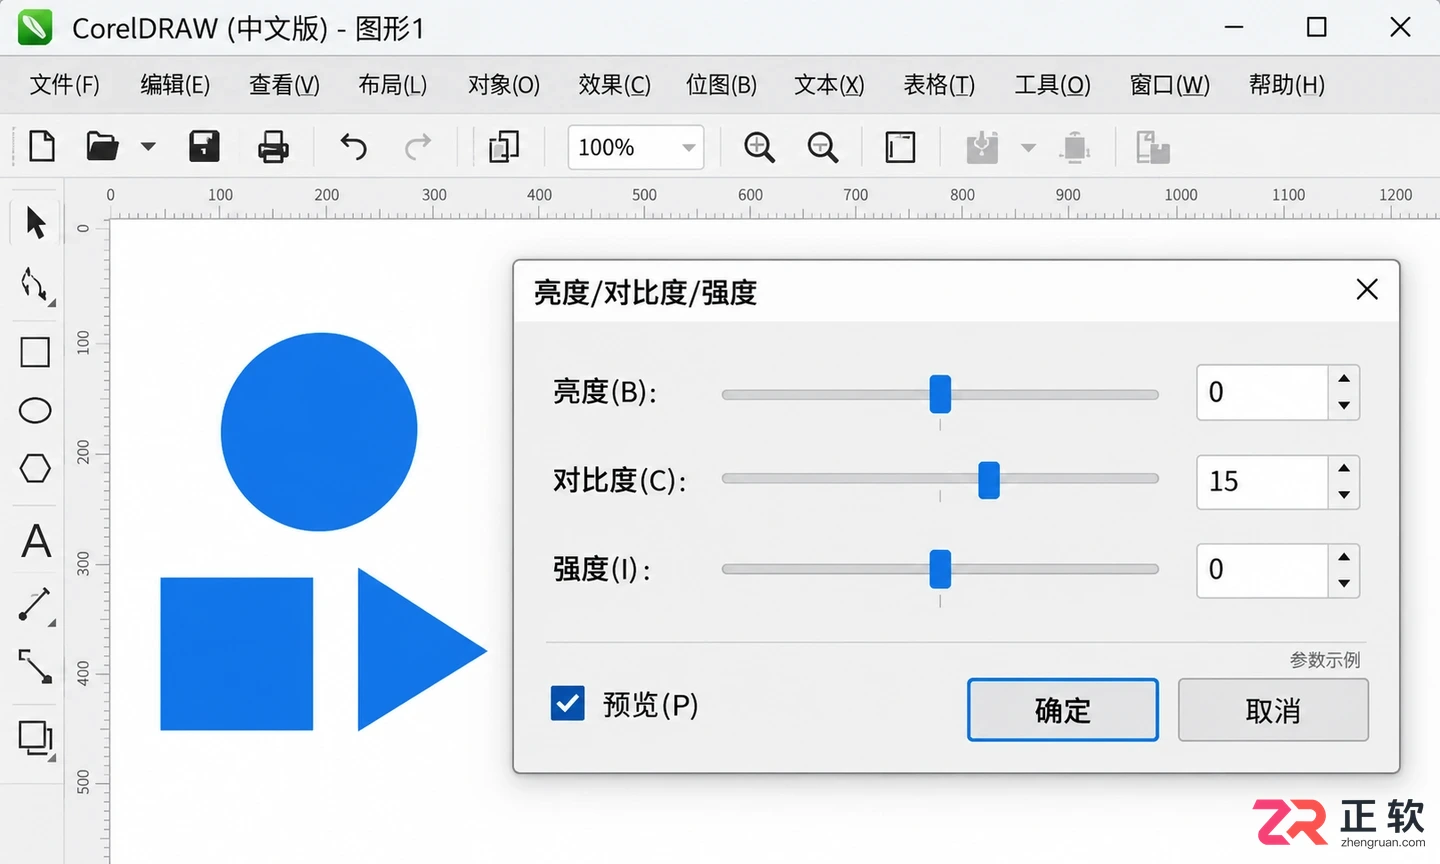
Task: Select the Connector tool
Action: 35,666
